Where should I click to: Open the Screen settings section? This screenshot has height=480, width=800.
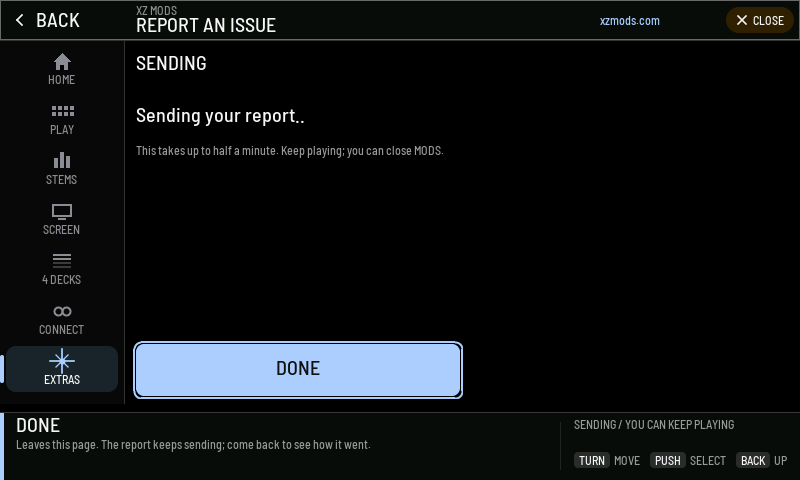pos(62,219)
